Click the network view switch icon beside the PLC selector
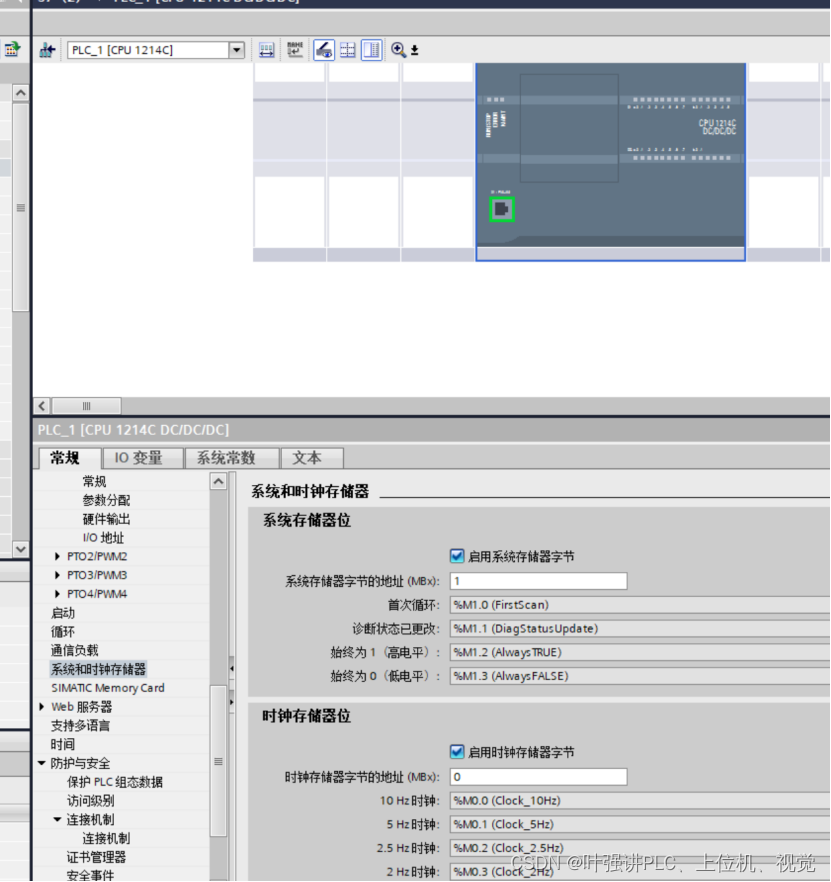 [x=47, y=50]
